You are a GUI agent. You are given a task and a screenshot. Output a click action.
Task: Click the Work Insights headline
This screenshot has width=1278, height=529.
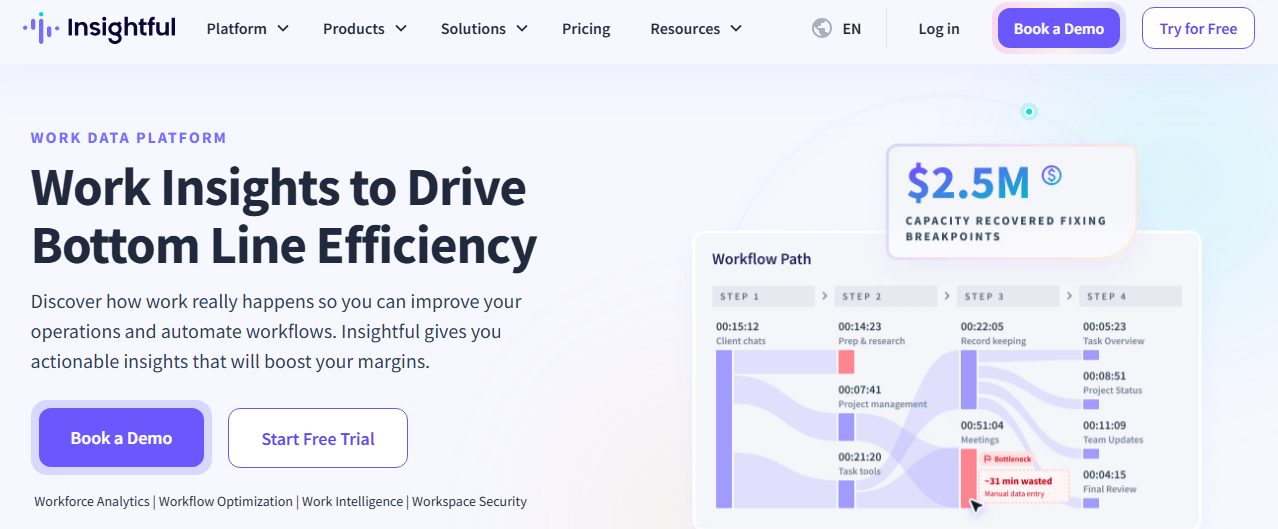coord(284,216)
